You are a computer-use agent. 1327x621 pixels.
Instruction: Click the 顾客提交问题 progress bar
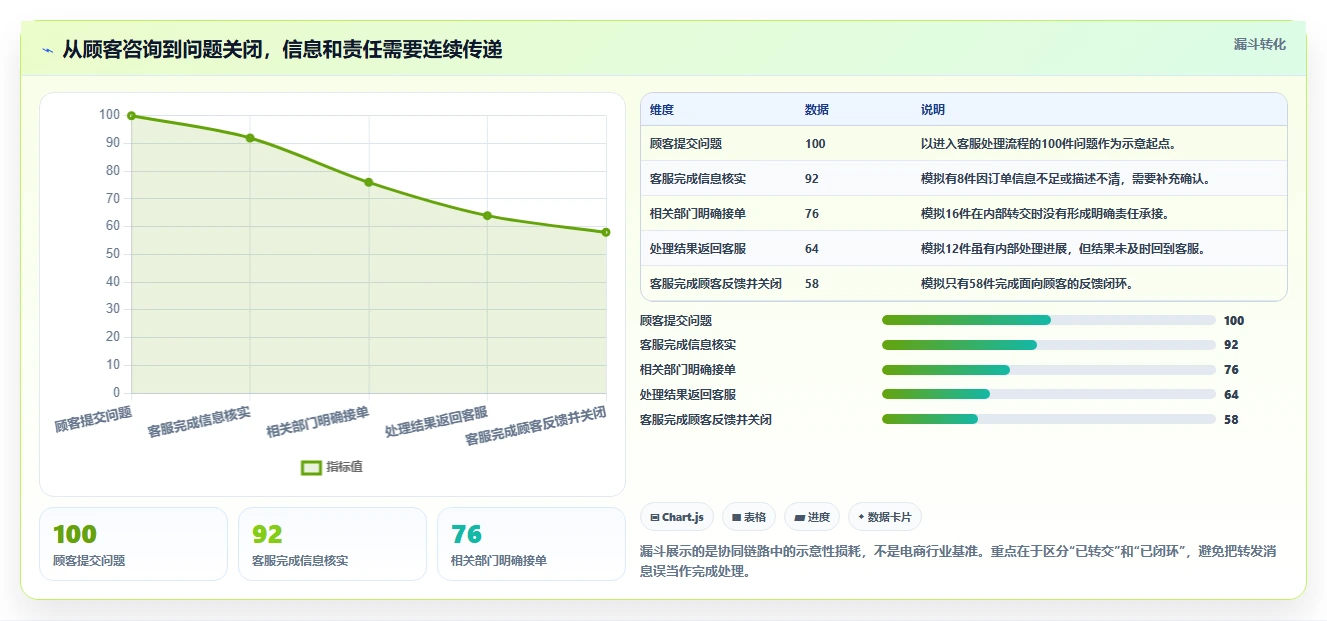pos(1049,320)
